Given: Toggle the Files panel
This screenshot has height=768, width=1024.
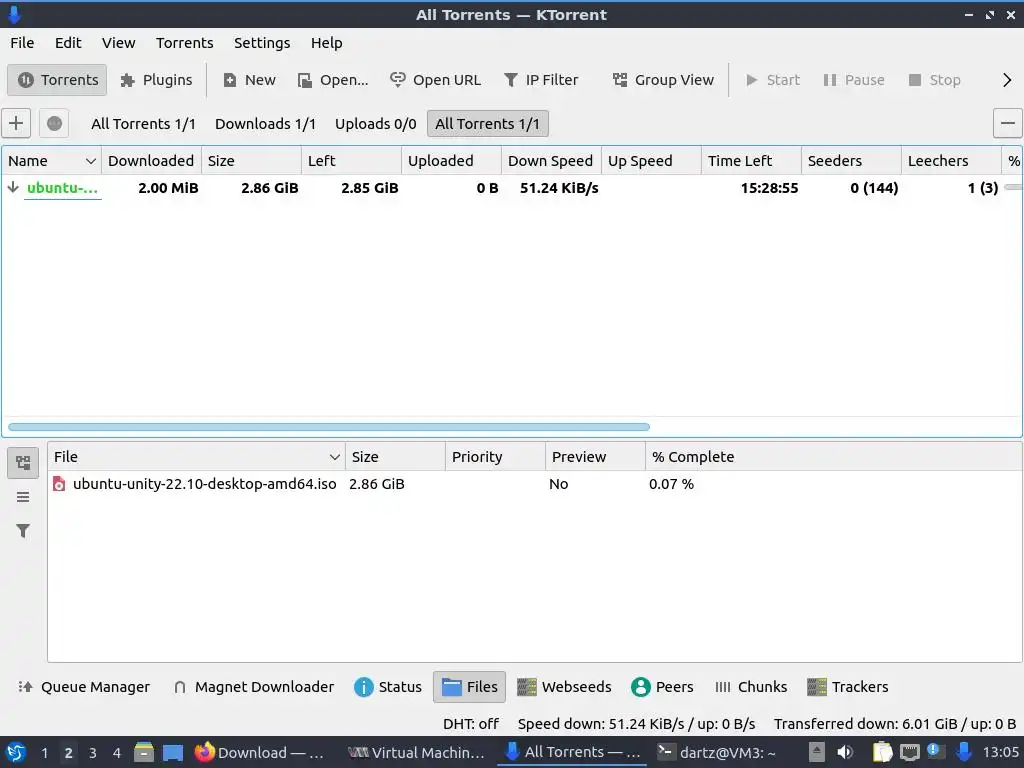Looking at the screenshot, I should click(470, 687).
